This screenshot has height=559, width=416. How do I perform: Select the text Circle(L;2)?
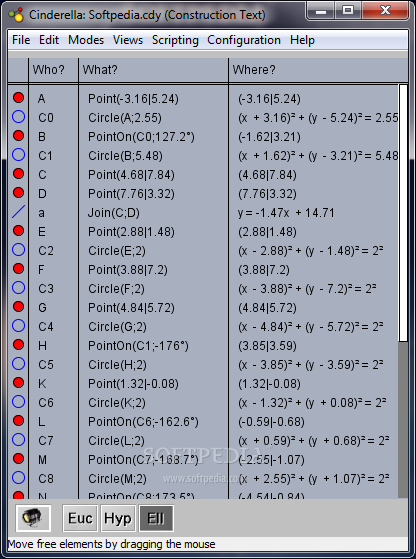coord(116,441)
